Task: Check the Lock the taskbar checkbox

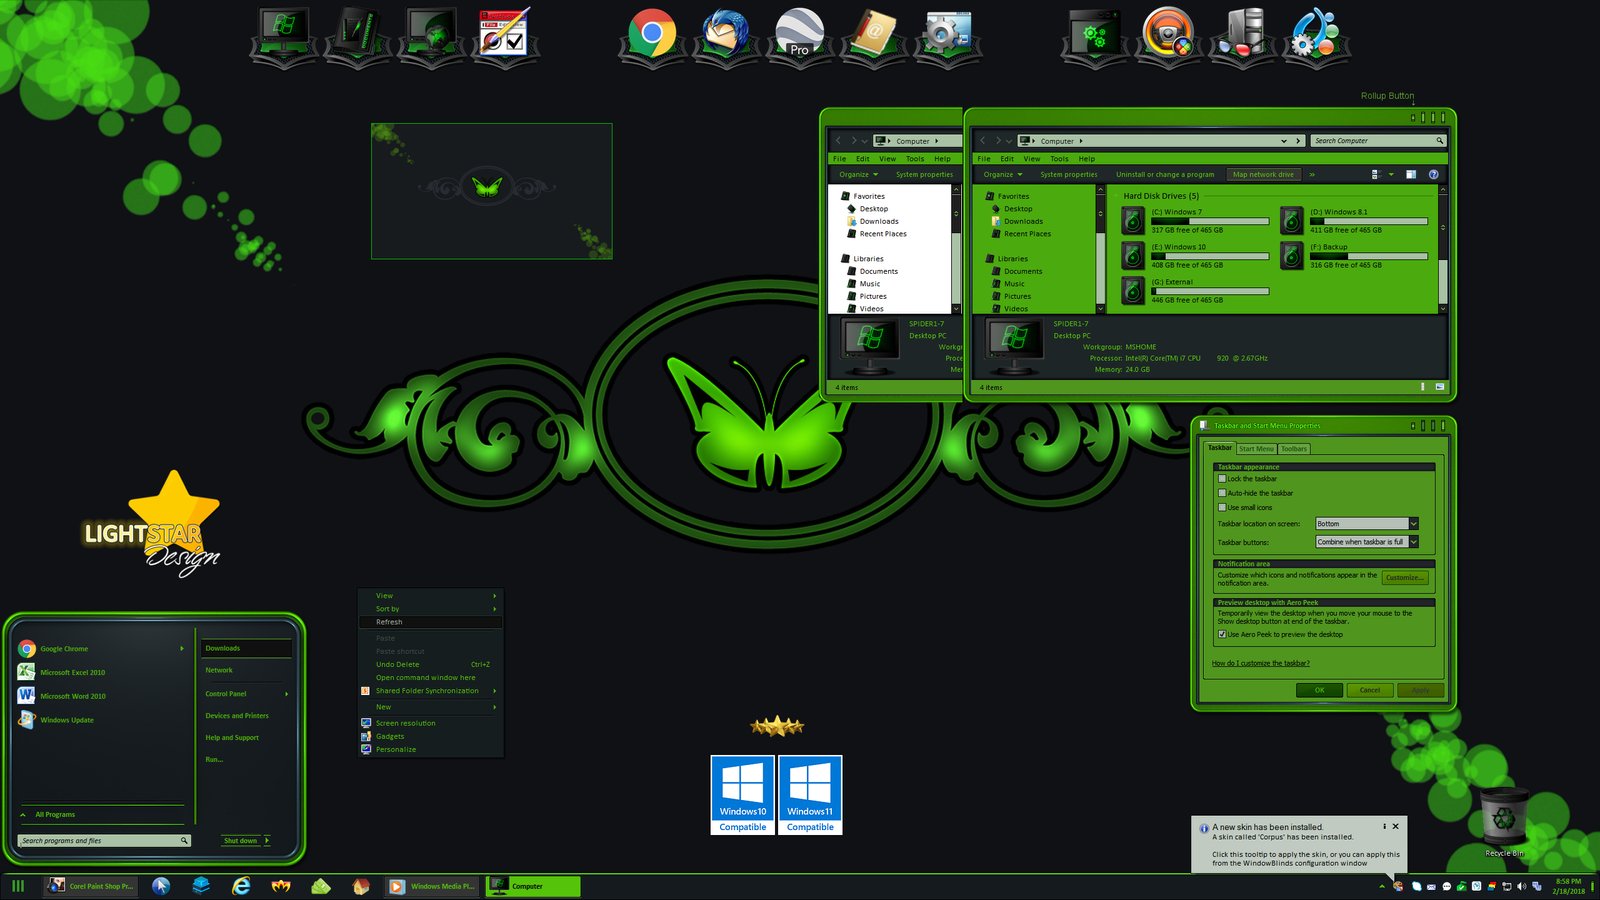Action: 1222,479
